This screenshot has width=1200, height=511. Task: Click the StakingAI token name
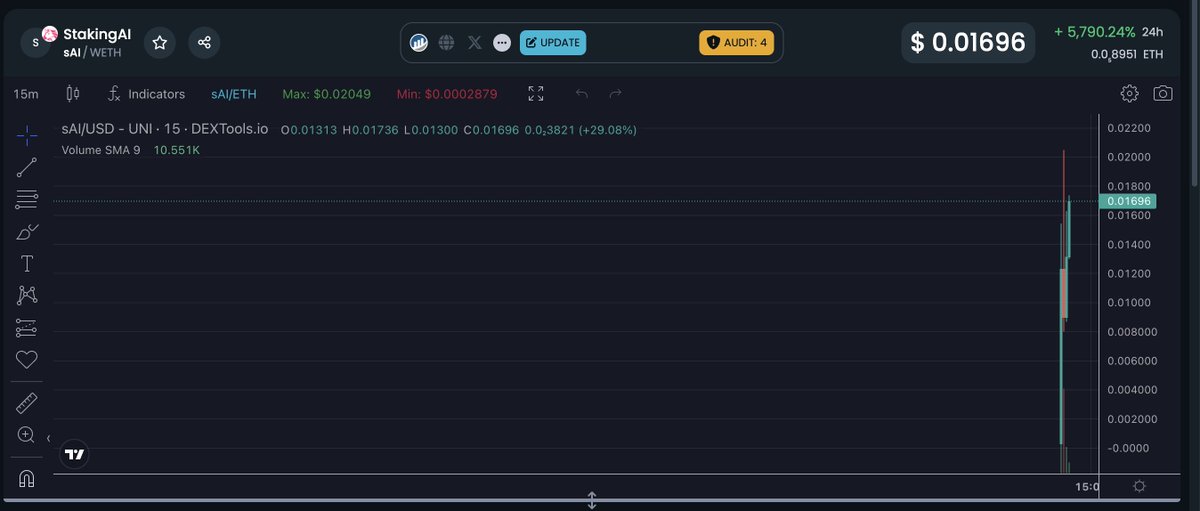[97, 34]
